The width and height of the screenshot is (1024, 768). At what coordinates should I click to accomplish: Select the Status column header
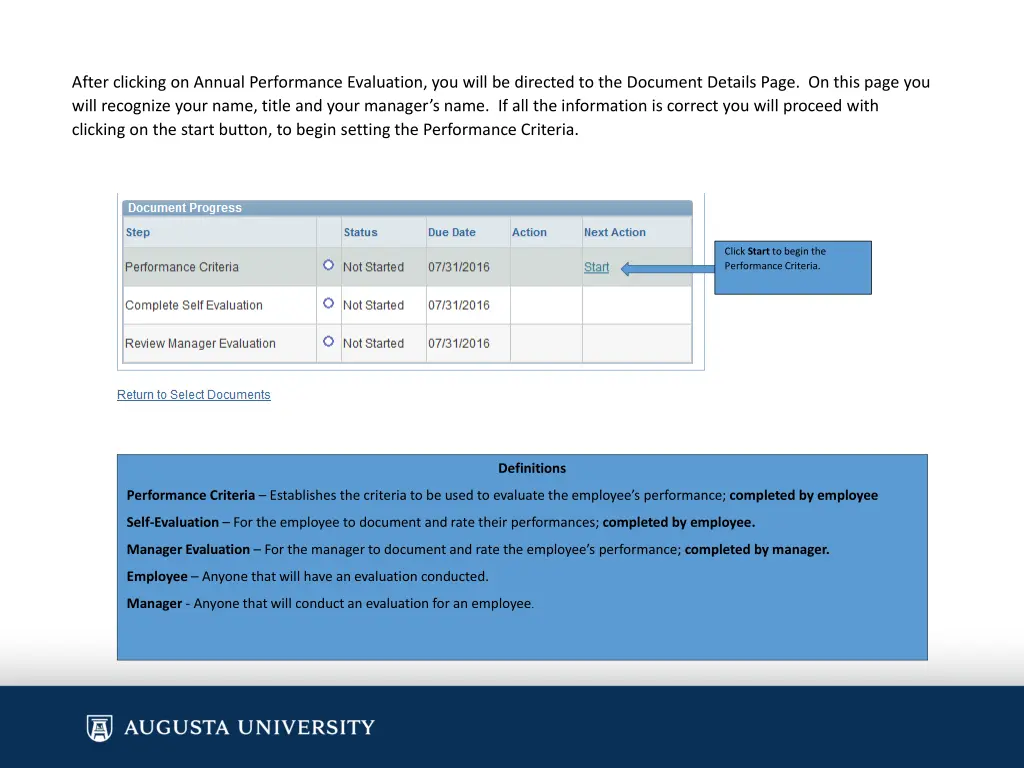coord(360,233)
